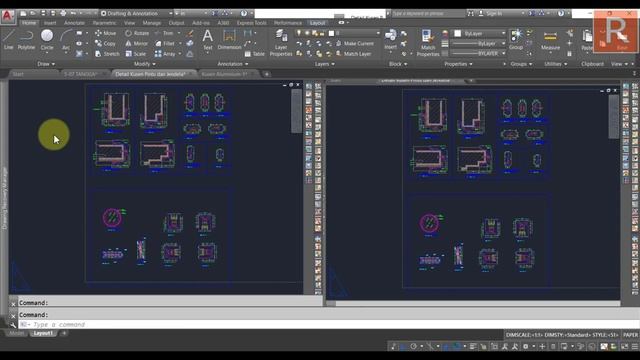The width and height of the screenshot is (640, 360).
Task: Open the status bar customization menu
Action: point(635,347)
